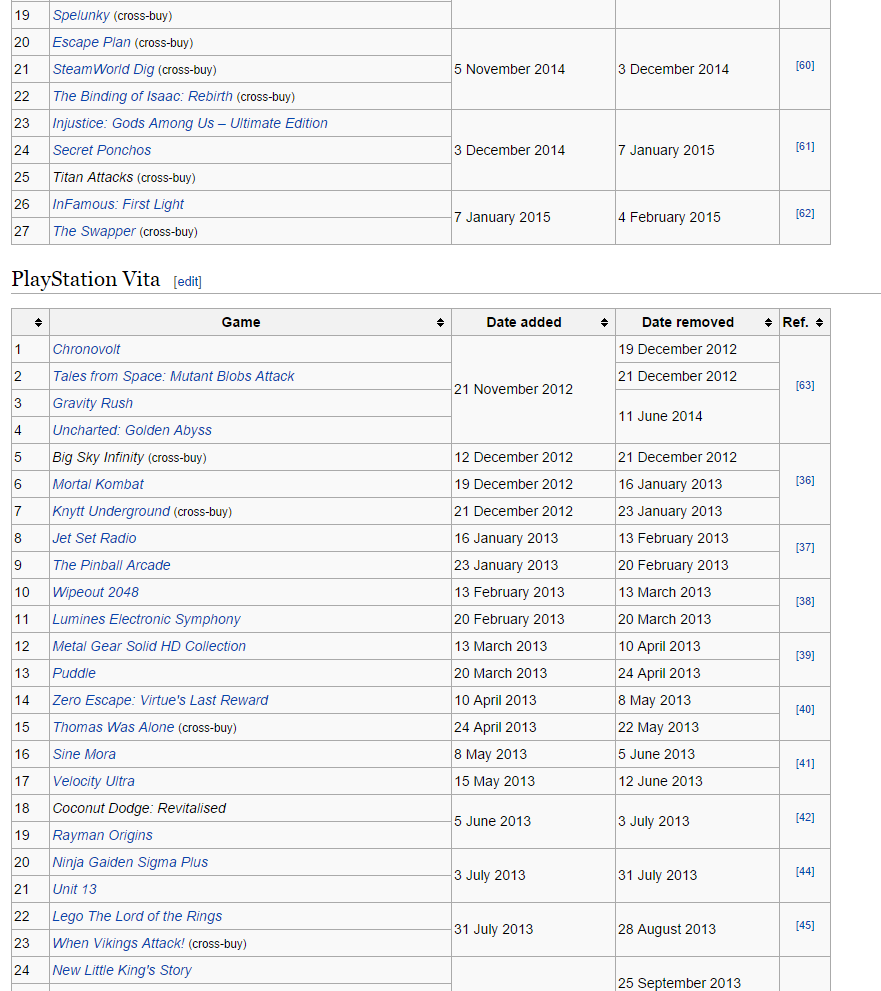This screenshot has height=991, width=881.
Task: Open New Little King's Story link
Action: click(x=122, y=970)
